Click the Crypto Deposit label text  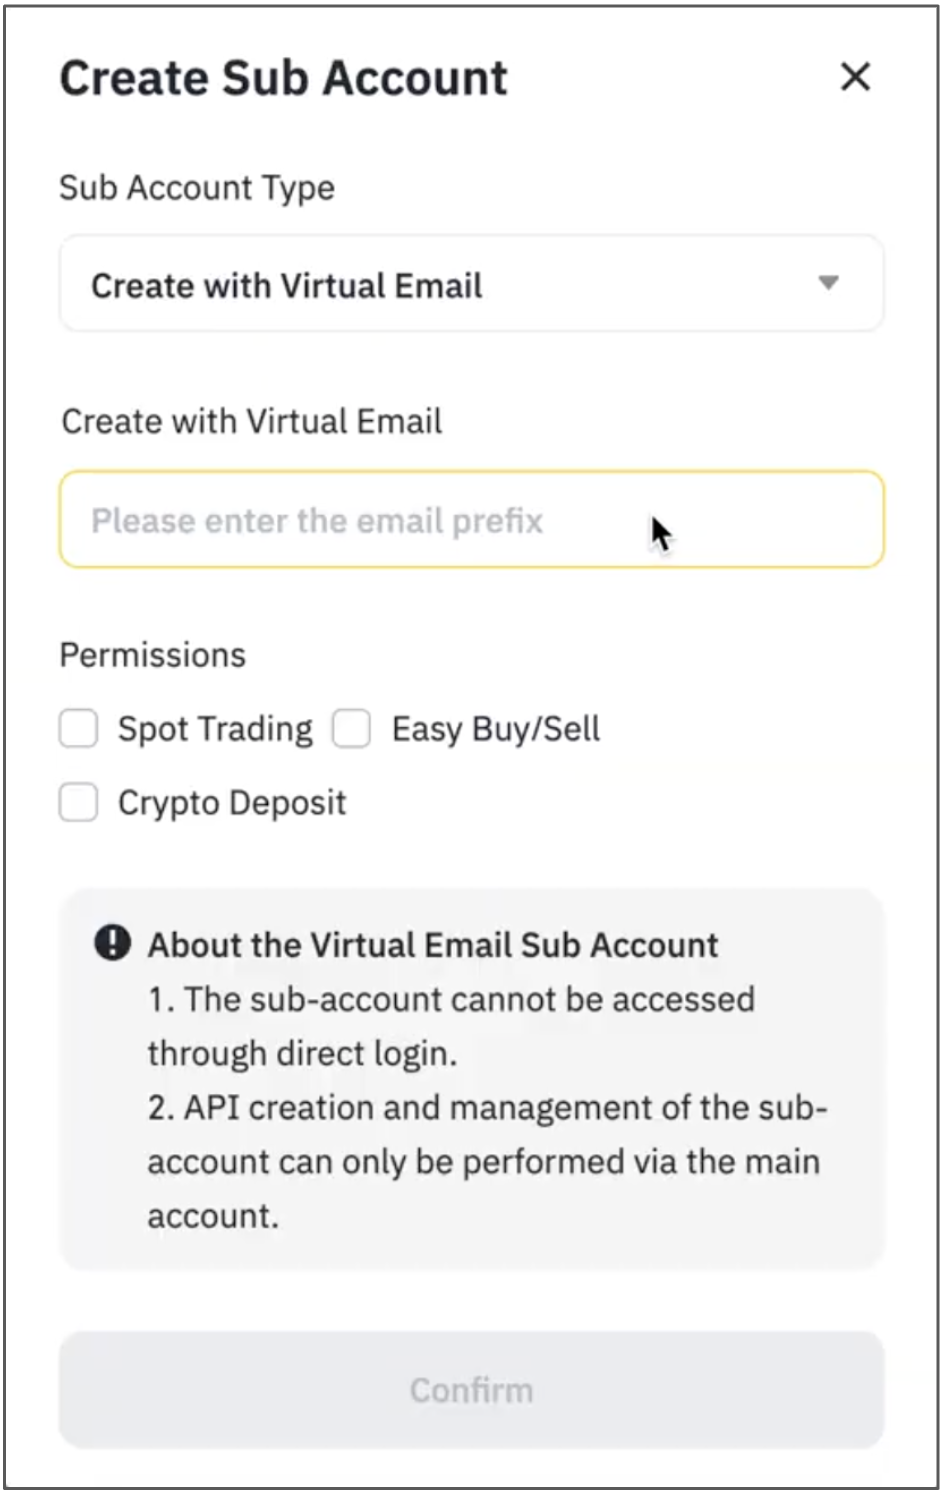pos(232,803)
